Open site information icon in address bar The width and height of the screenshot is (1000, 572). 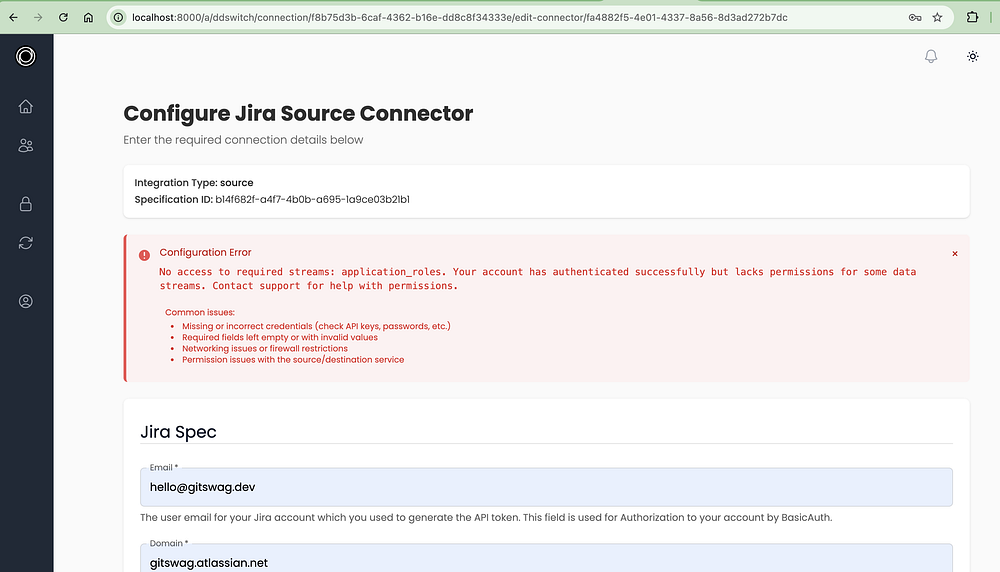119,17
